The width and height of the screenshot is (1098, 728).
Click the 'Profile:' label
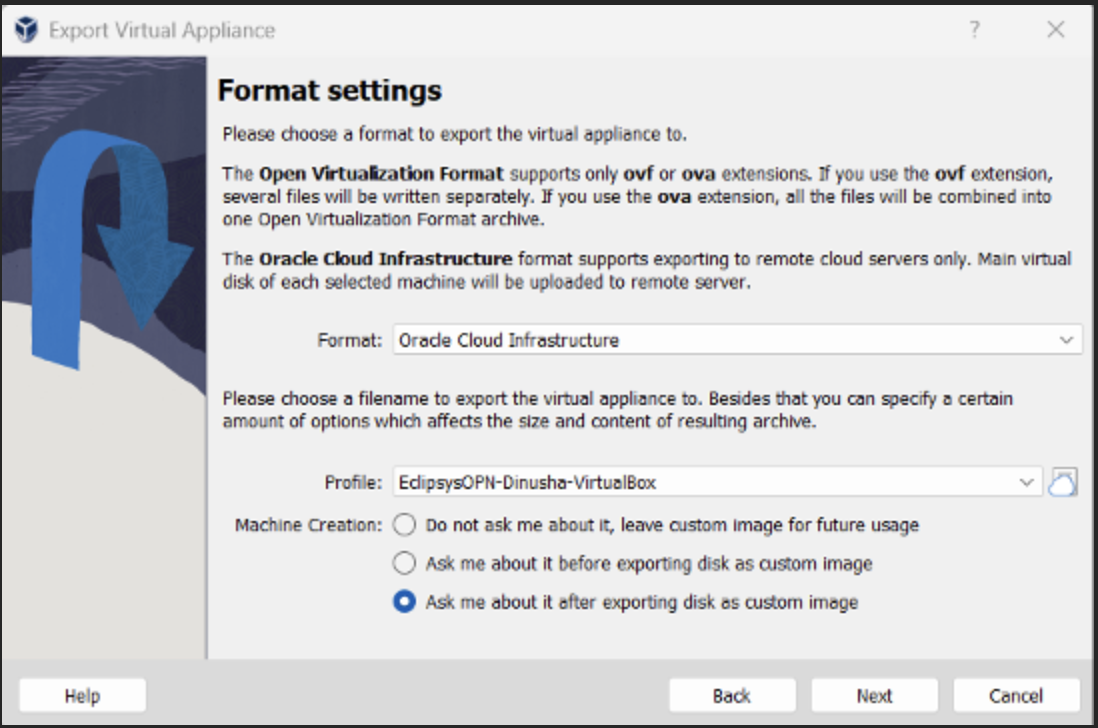pos(353,482)
